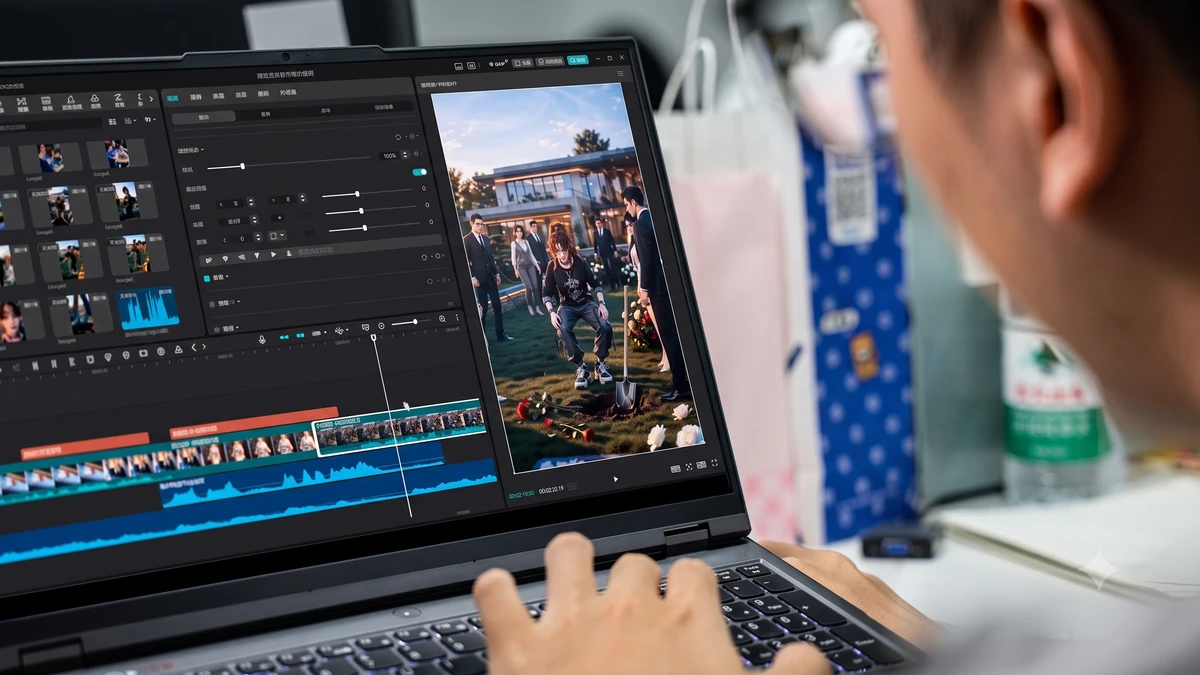Click the microphone voiceover icon on timeline toolbar
The height and width of the screenshot is (675, 1200).
pos(262,340)
